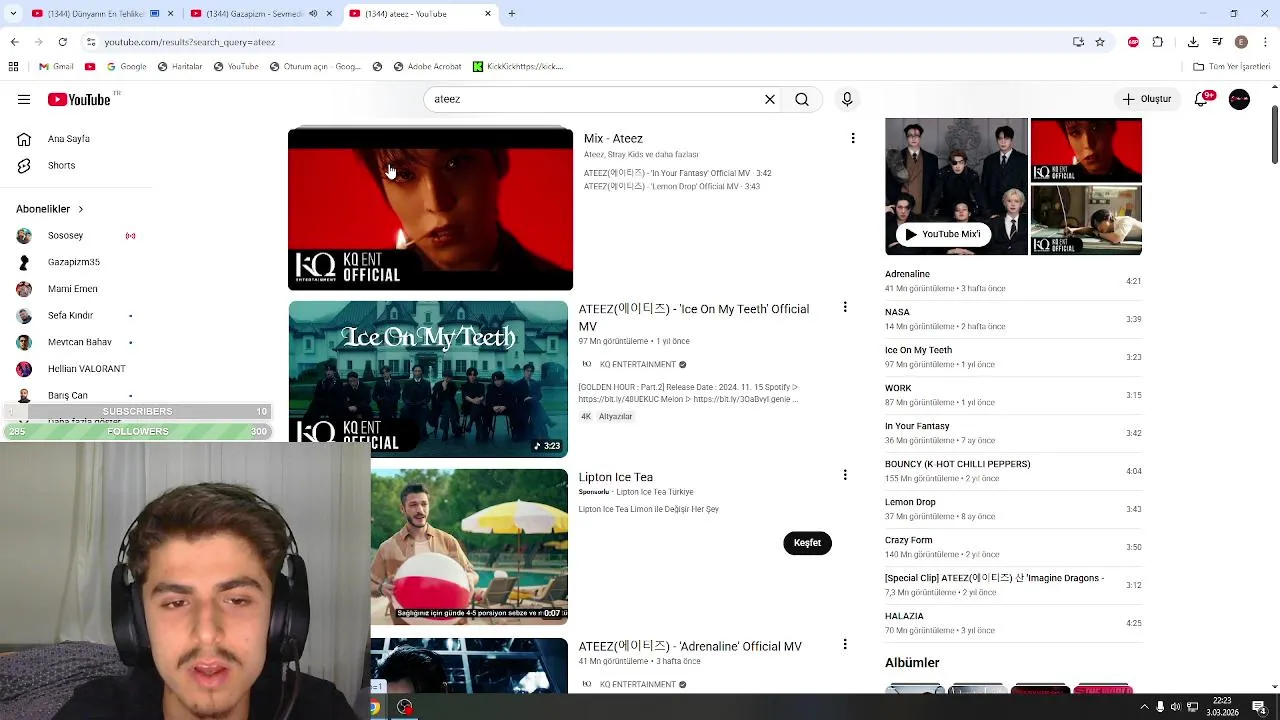The image size is (1280, 720).
Task: Open the 'Adrenaline' Official MV title
Action: [690, 646]
